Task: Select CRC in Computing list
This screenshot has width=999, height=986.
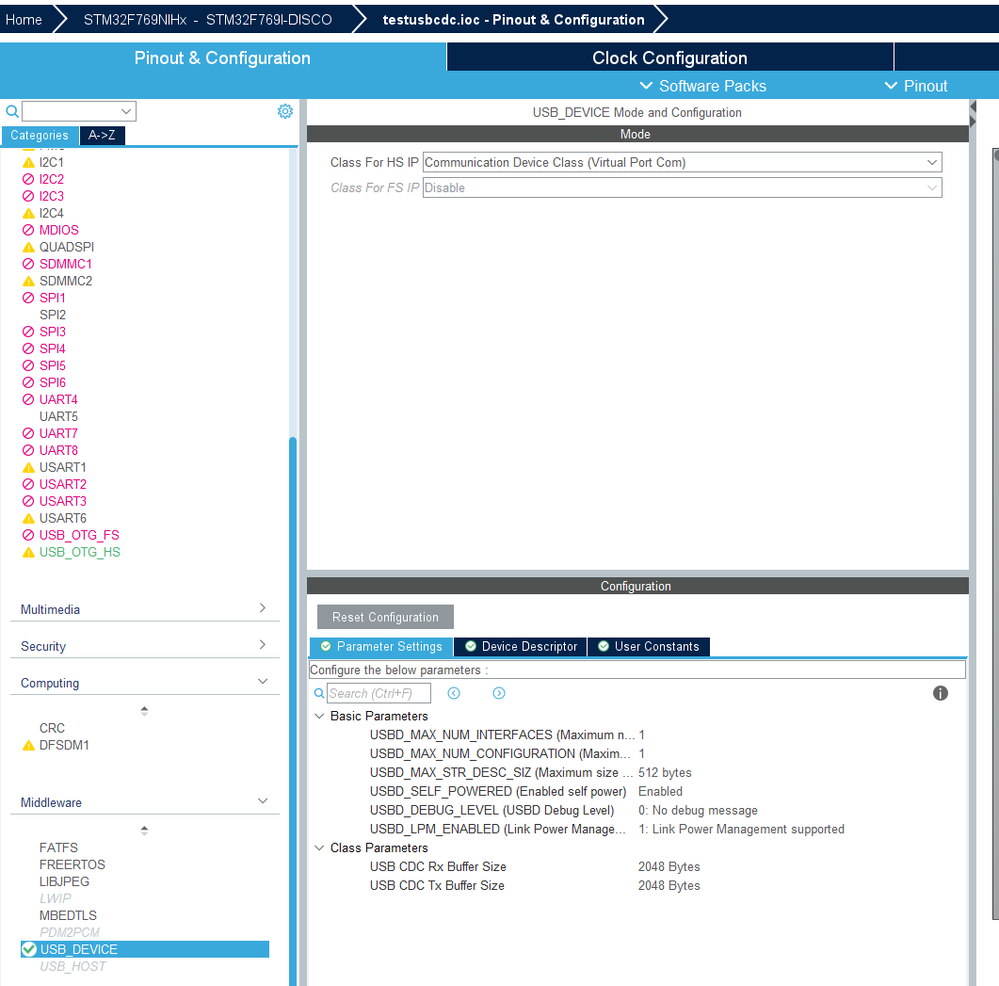Action: click(52, 728)
